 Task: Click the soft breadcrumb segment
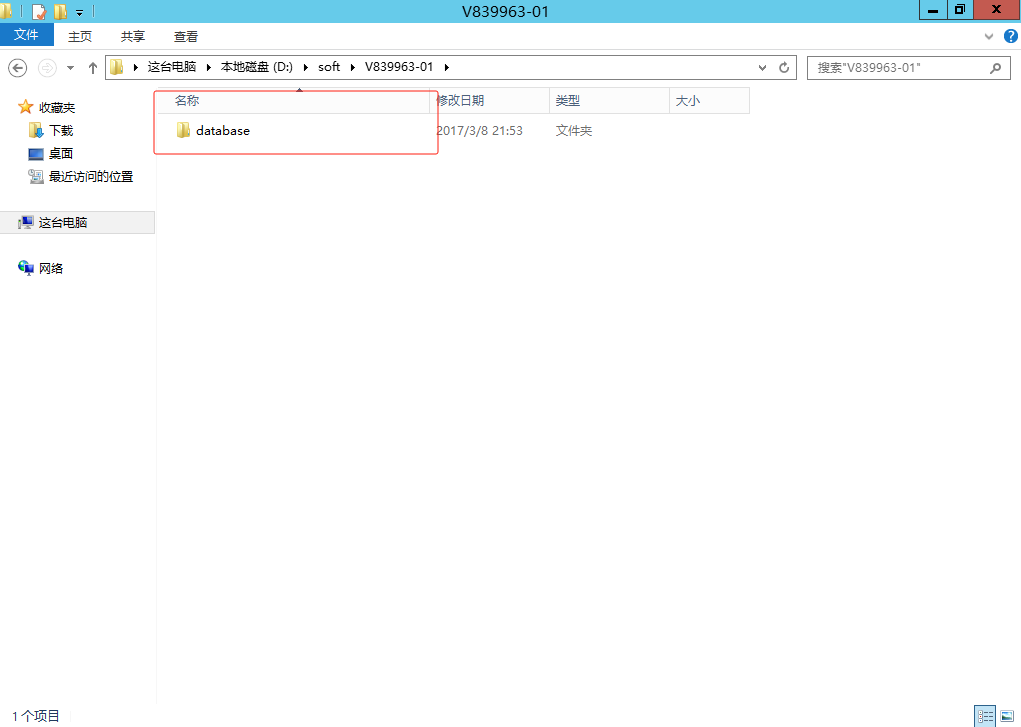(x=329, y=67)
